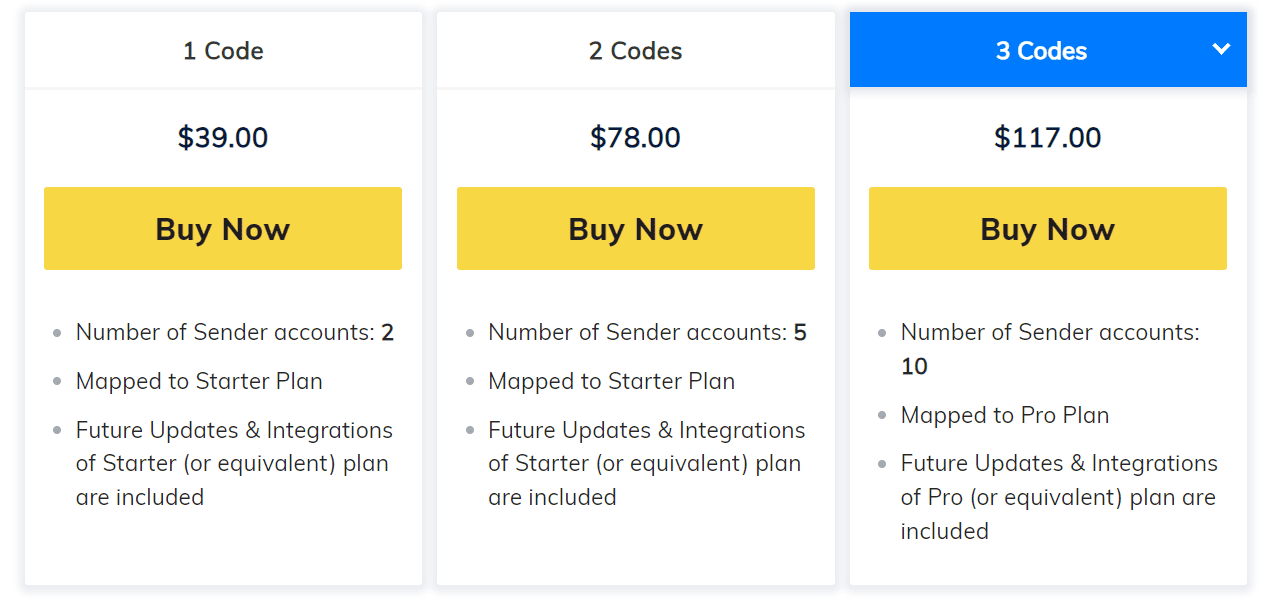The image size is (1269, 611).
Task: Select Number of Sender accounts: 2 item
Action: point(234,331)
